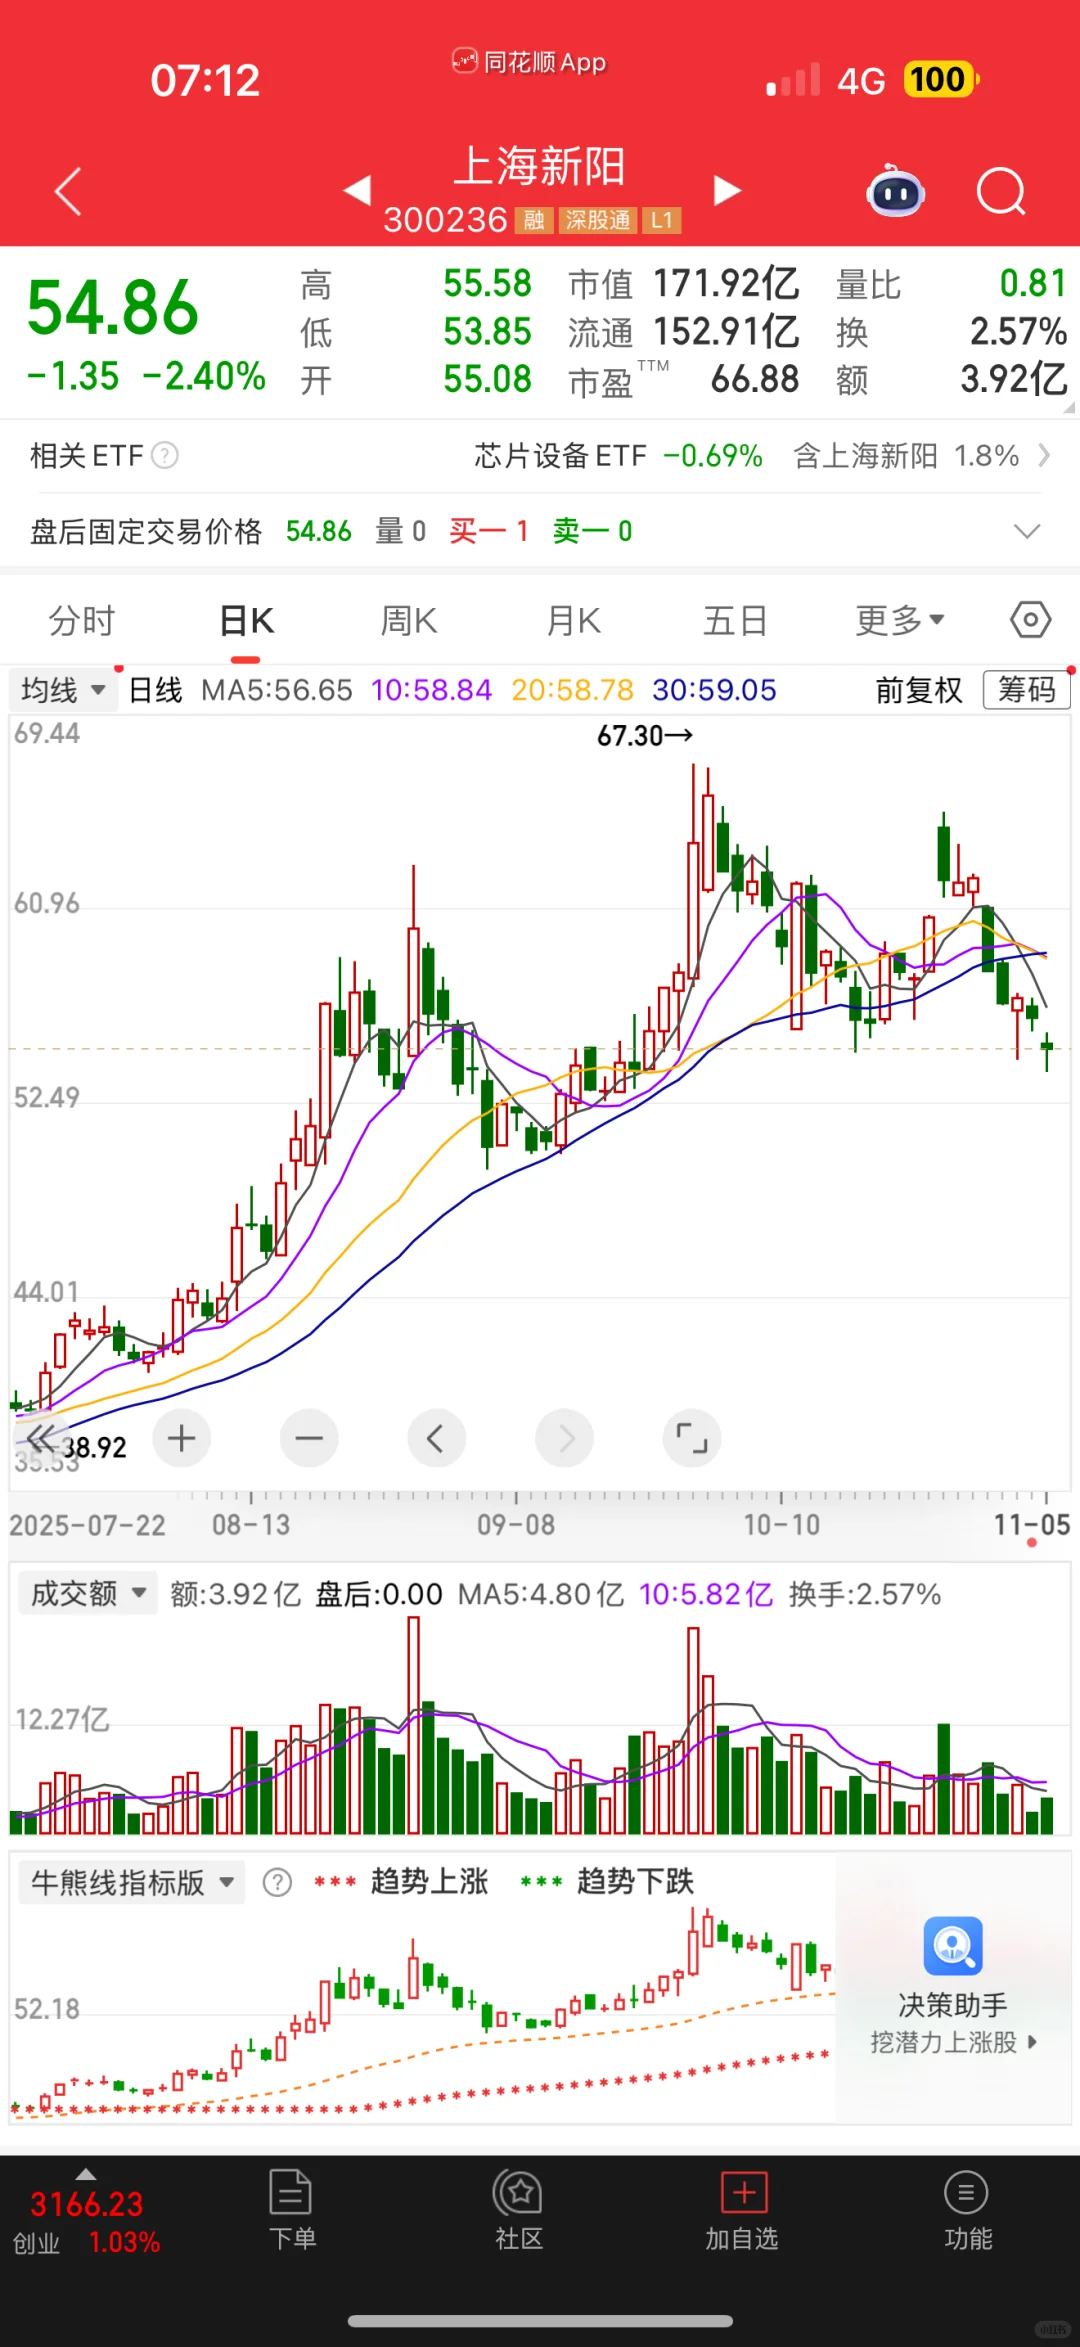Tap the 67.30 high price marker

tap(645, 736)
